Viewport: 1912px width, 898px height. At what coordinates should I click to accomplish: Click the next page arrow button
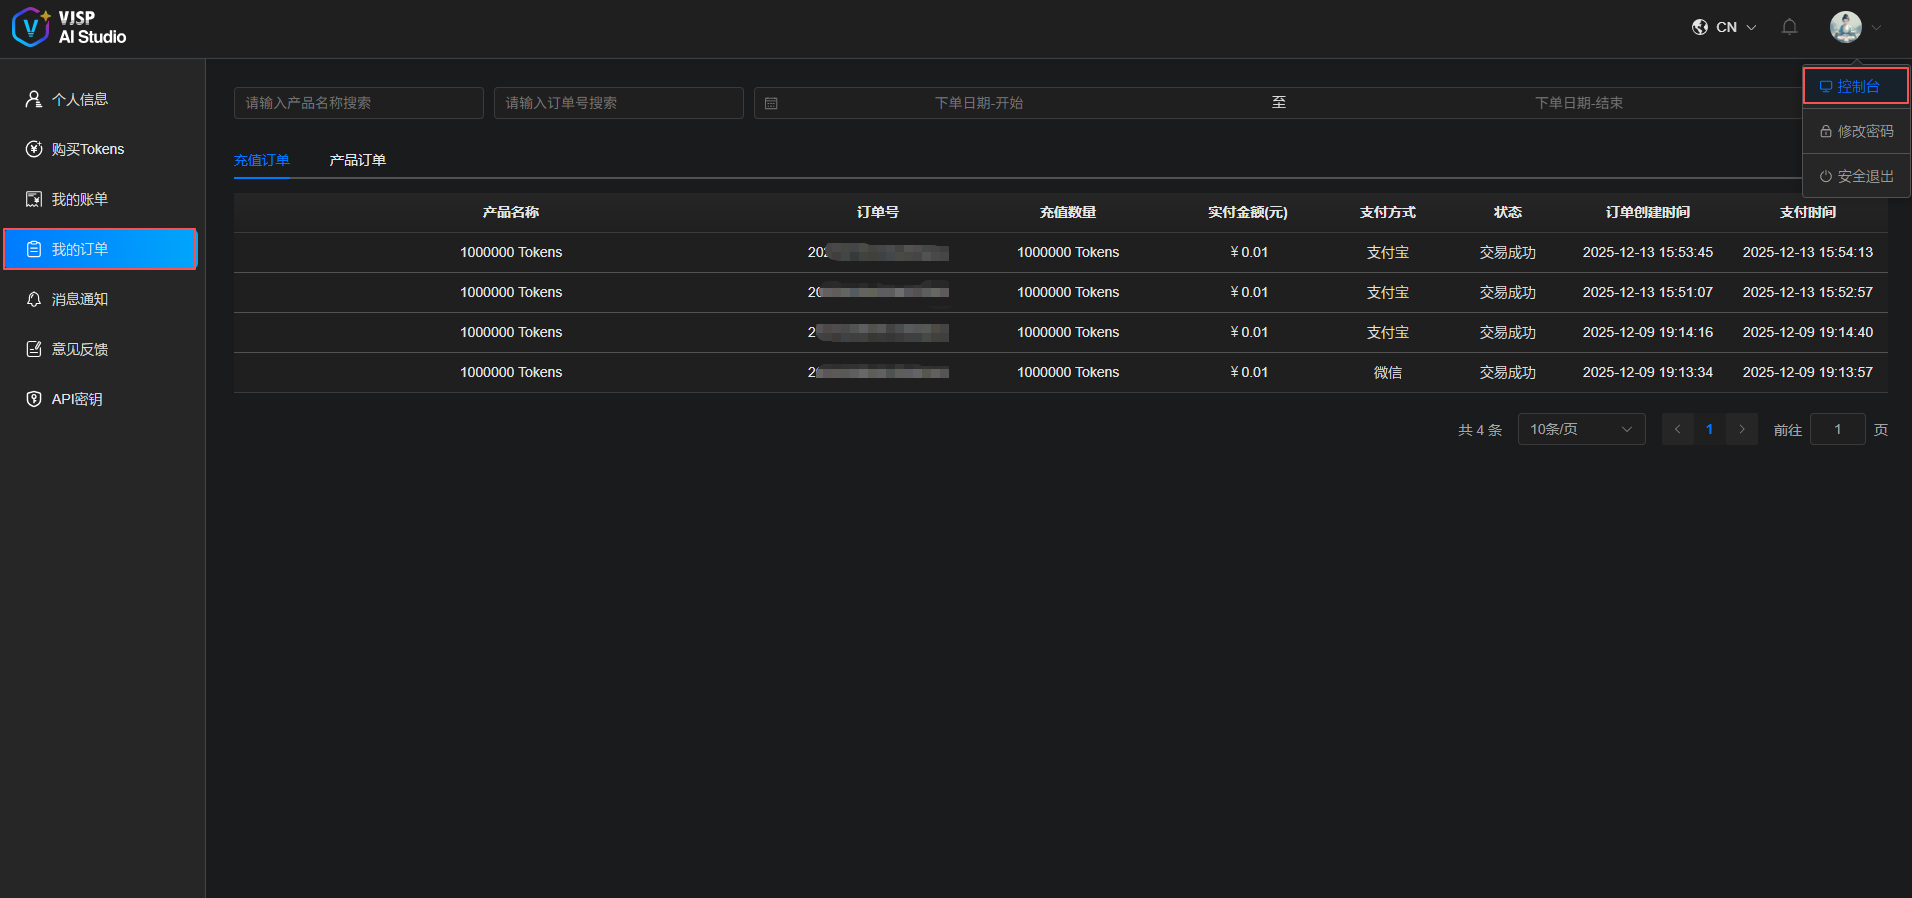(1742, 429)
